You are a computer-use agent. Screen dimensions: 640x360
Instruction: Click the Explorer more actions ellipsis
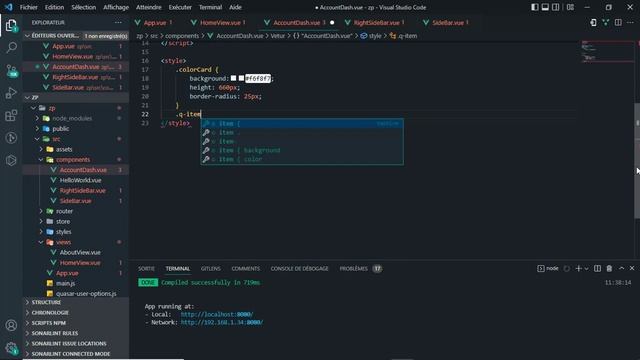118,22
